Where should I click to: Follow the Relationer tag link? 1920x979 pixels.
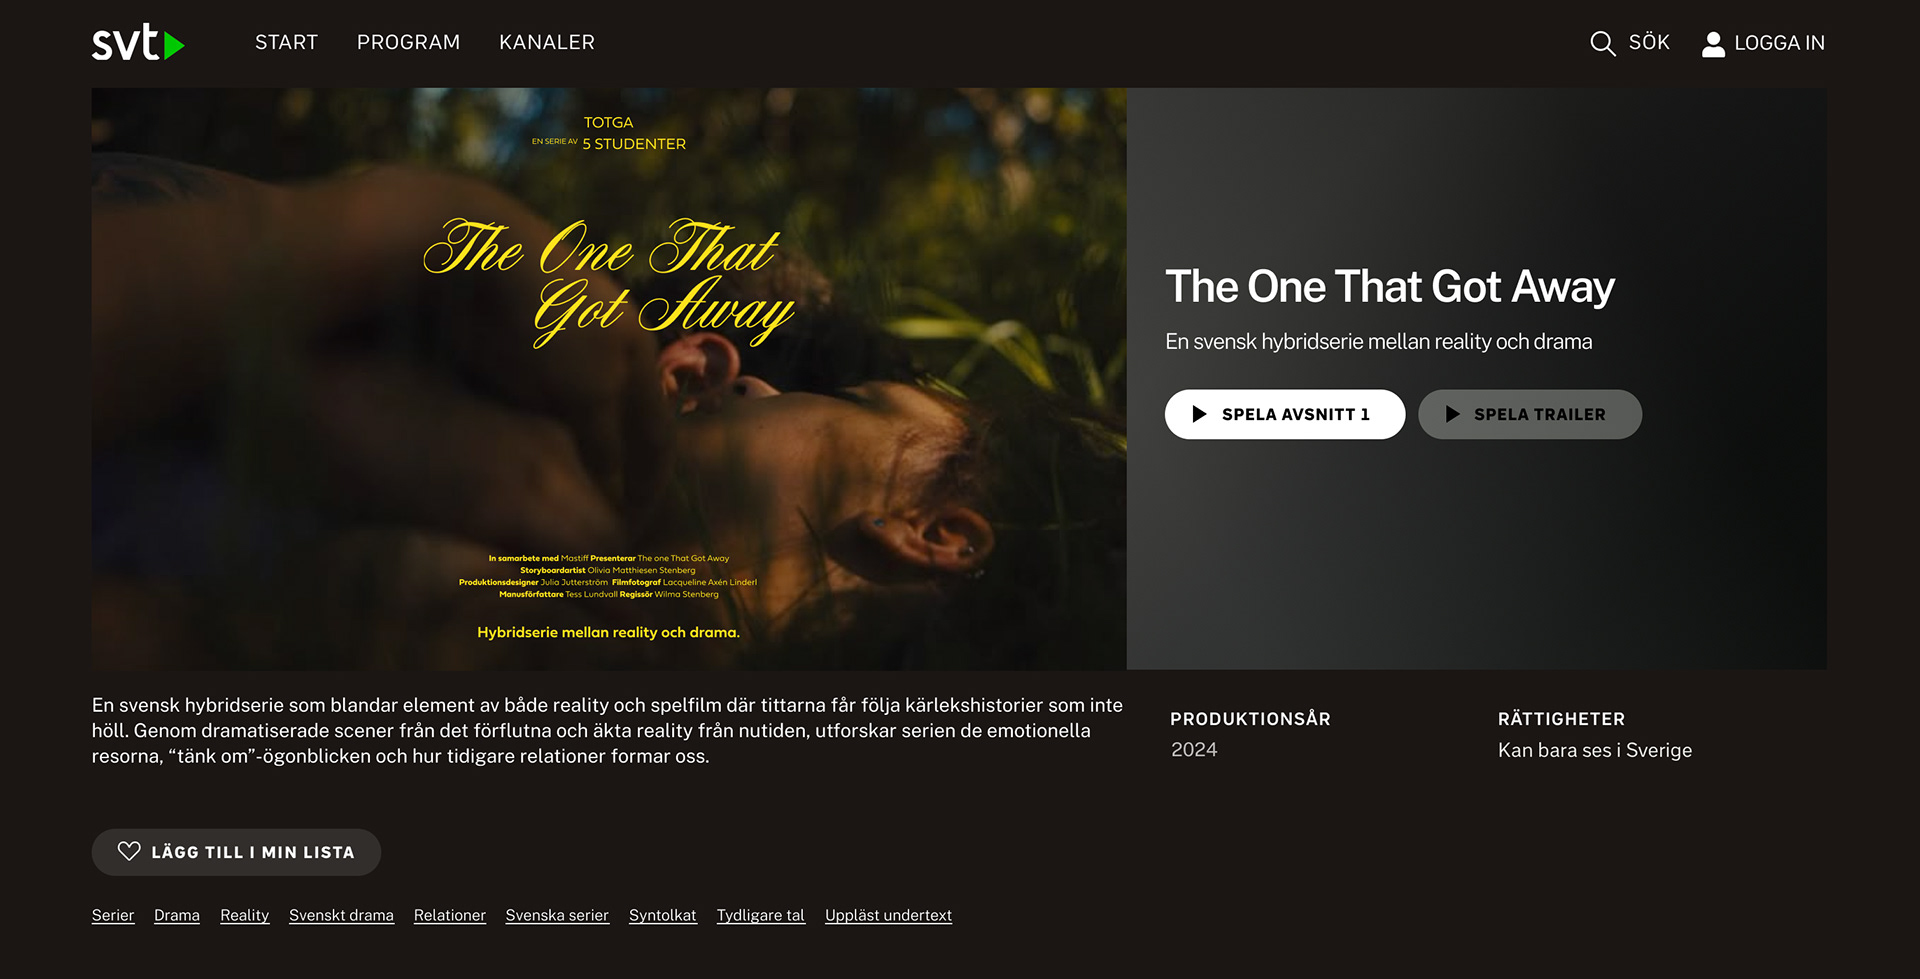[450, 915]
